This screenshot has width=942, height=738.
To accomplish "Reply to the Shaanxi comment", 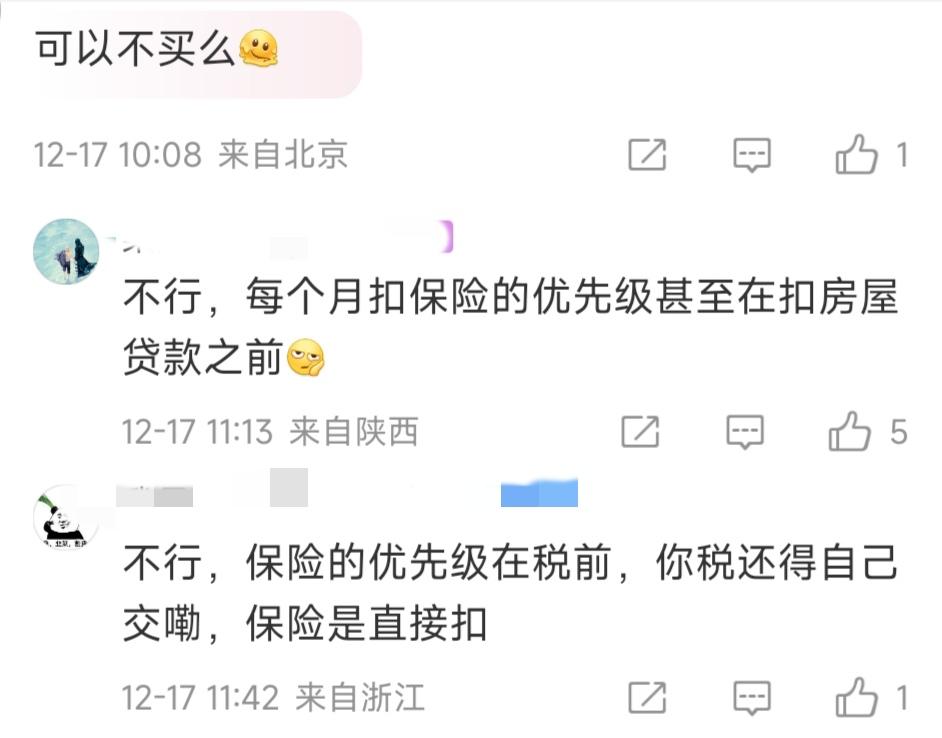I will [x=745, y=432].
